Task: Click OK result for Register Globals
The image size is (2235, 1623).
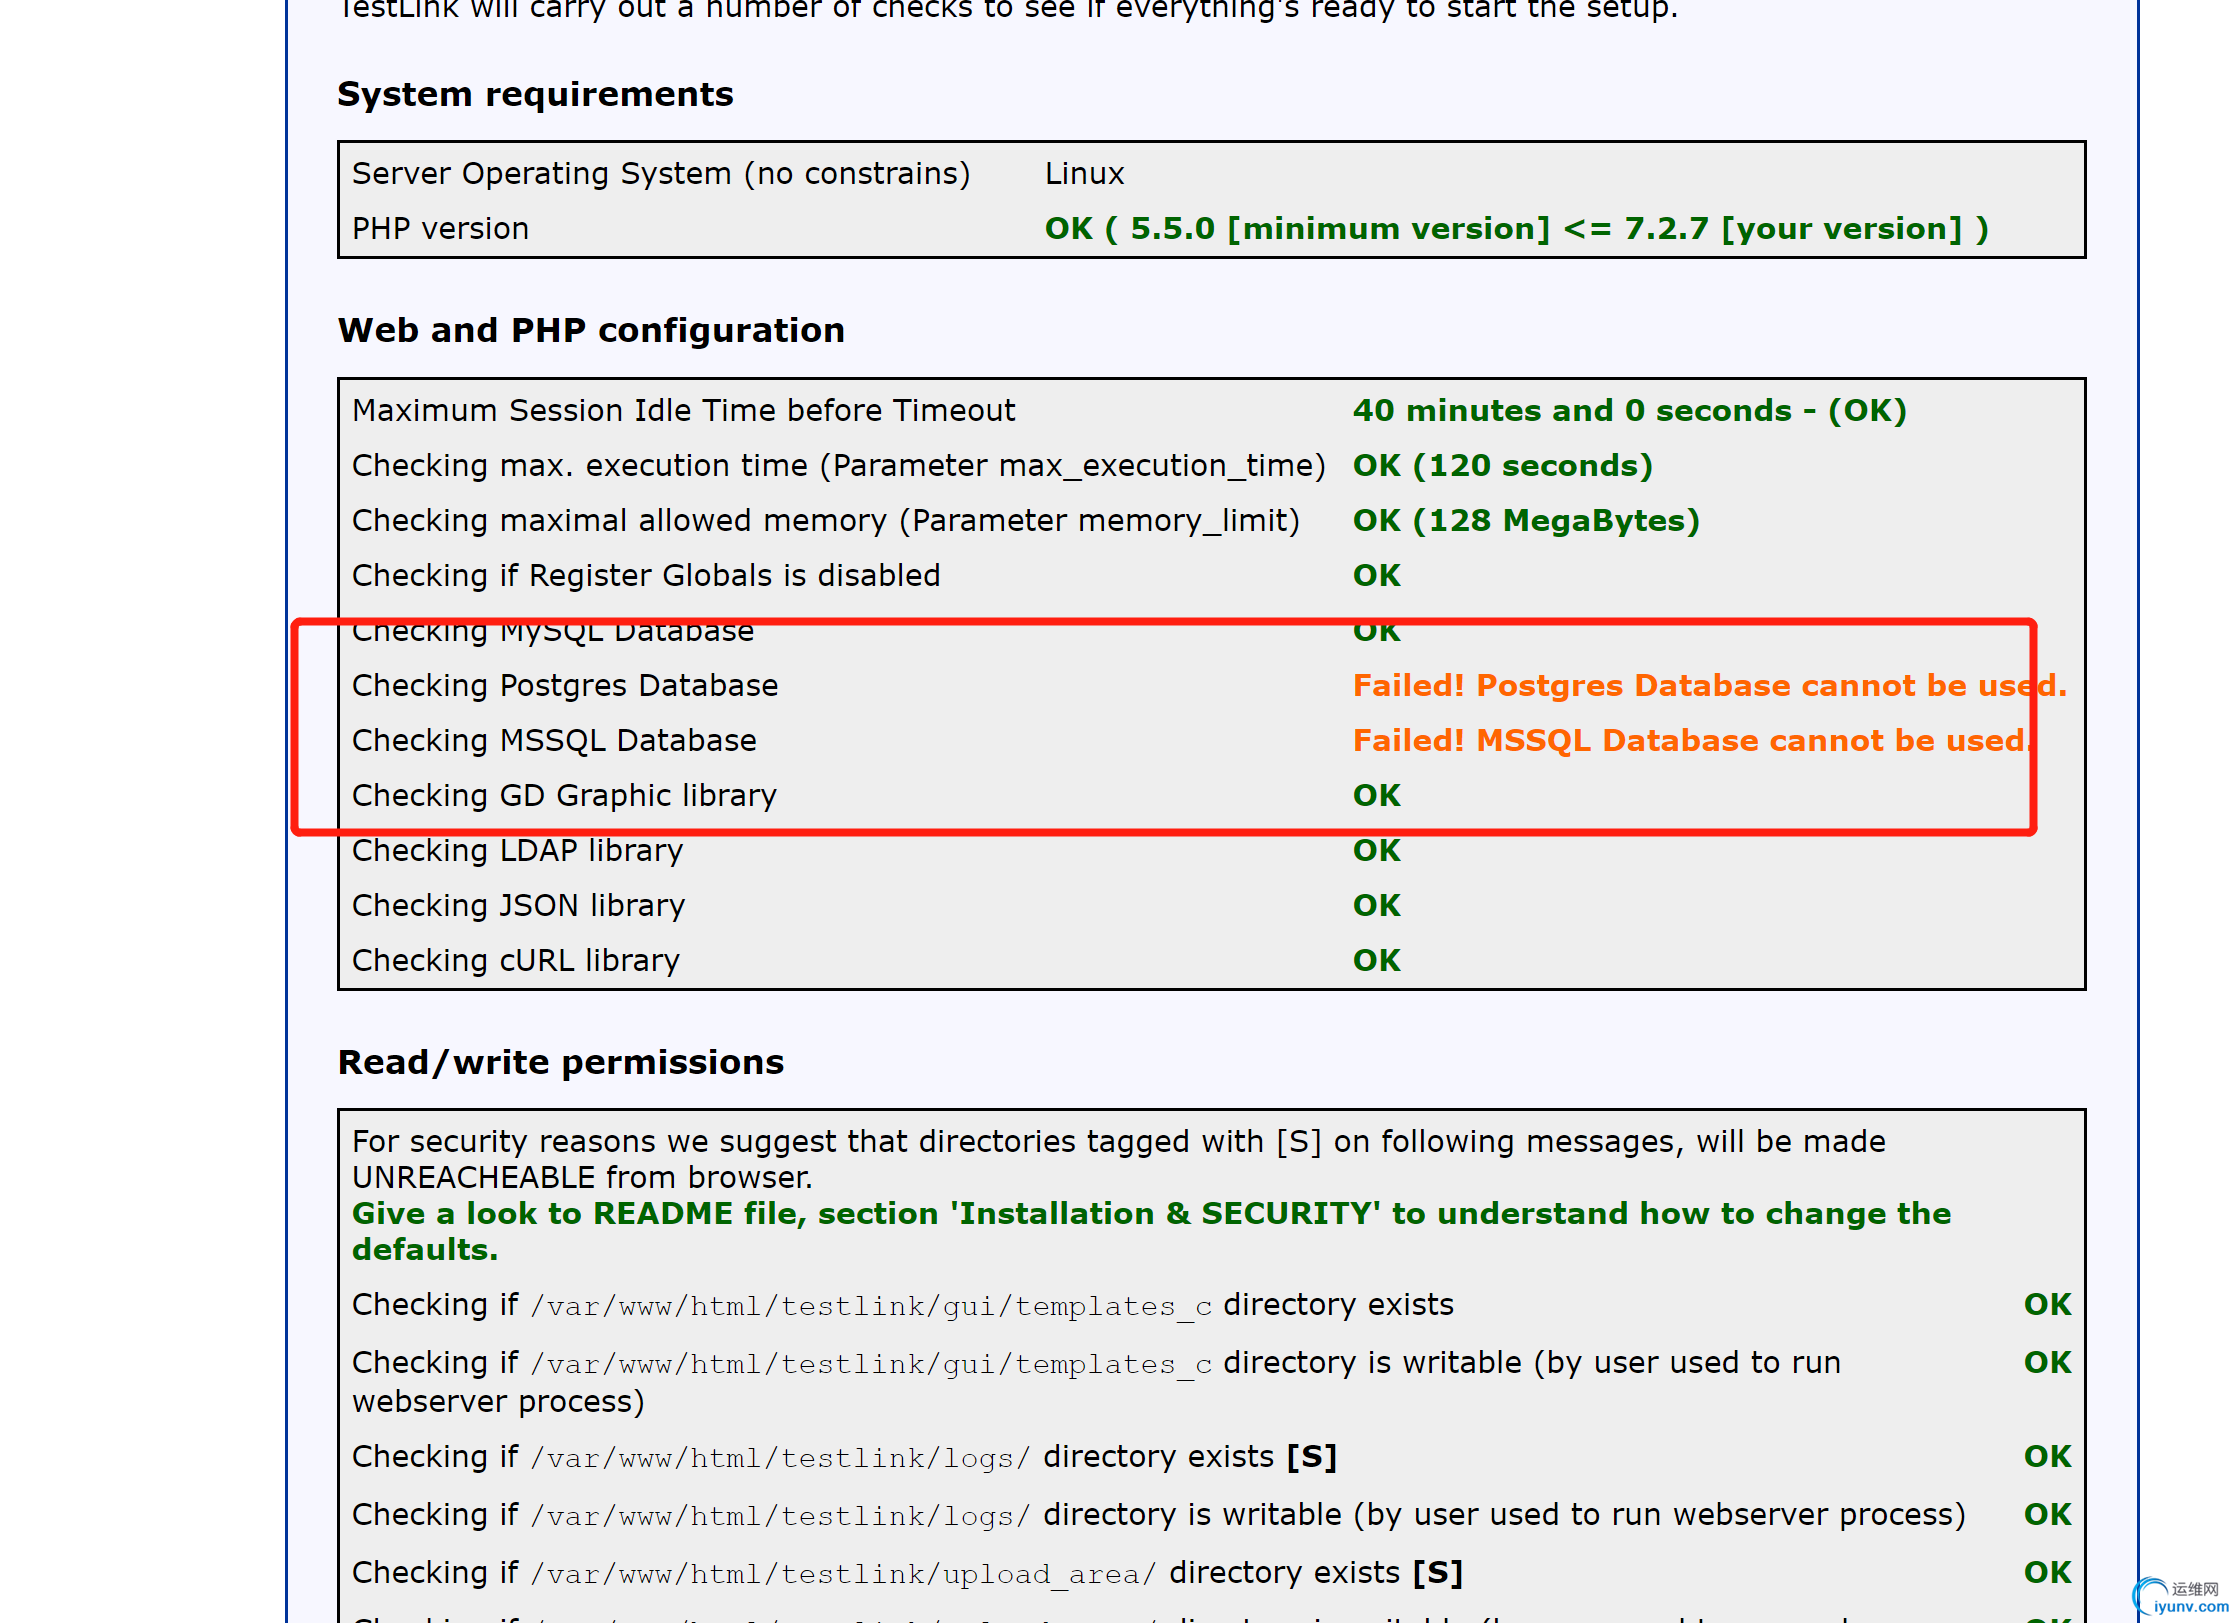Action: 1376,576
